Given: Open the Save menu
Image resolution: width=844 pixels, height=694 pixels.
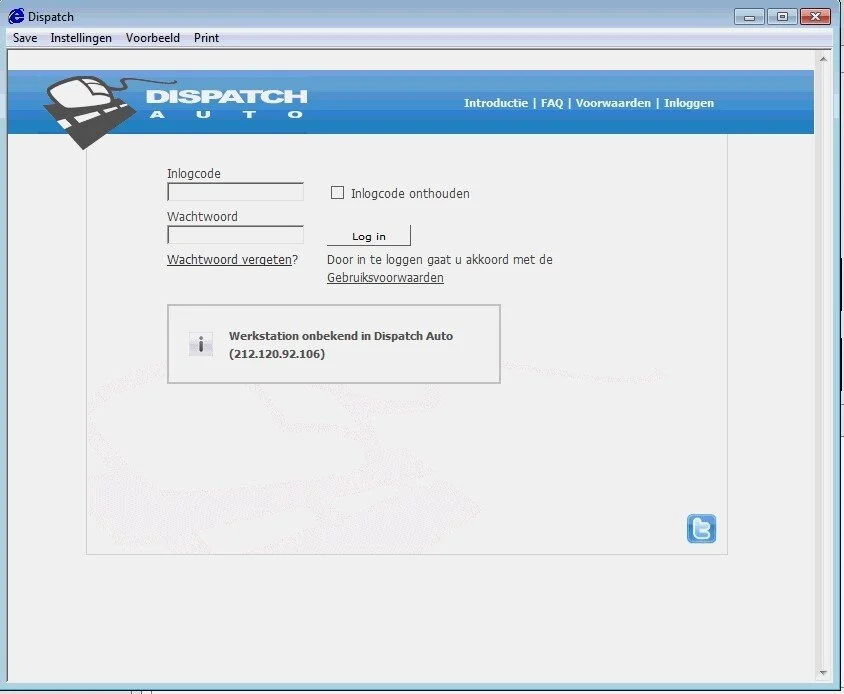Looking at the screenshot, I should click(25, 38).
